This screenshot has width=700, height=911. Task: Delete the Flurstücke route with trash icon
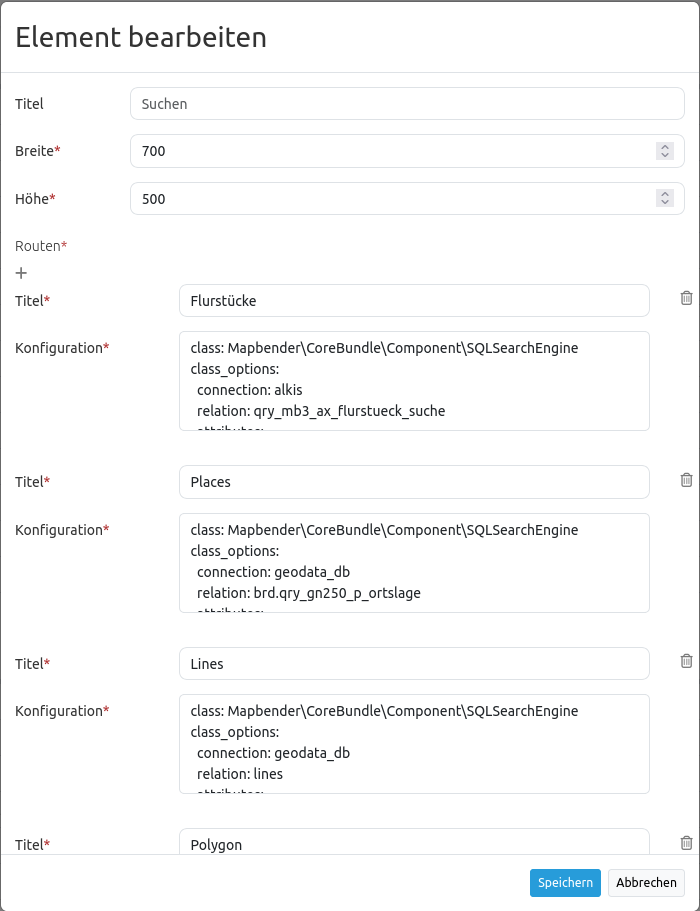click(686, 298)
